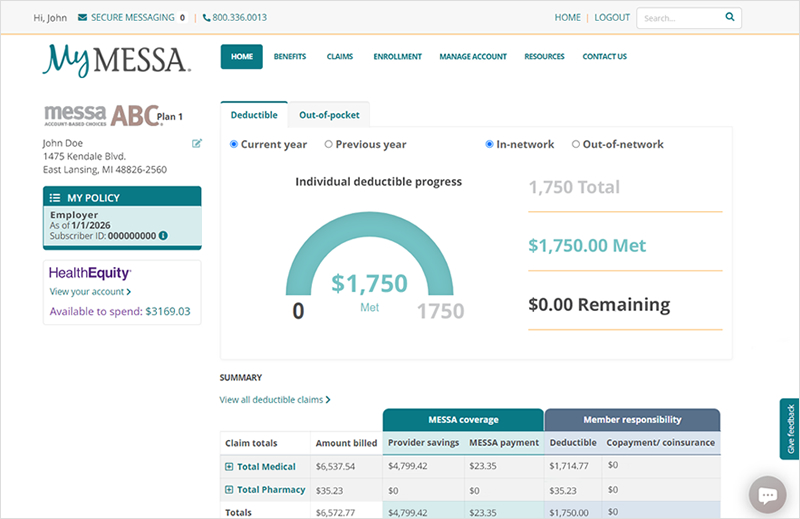Click the $1,714.77 deductible cell
The height and width of the screenshot is (519, 800).
tap(568, 466)
